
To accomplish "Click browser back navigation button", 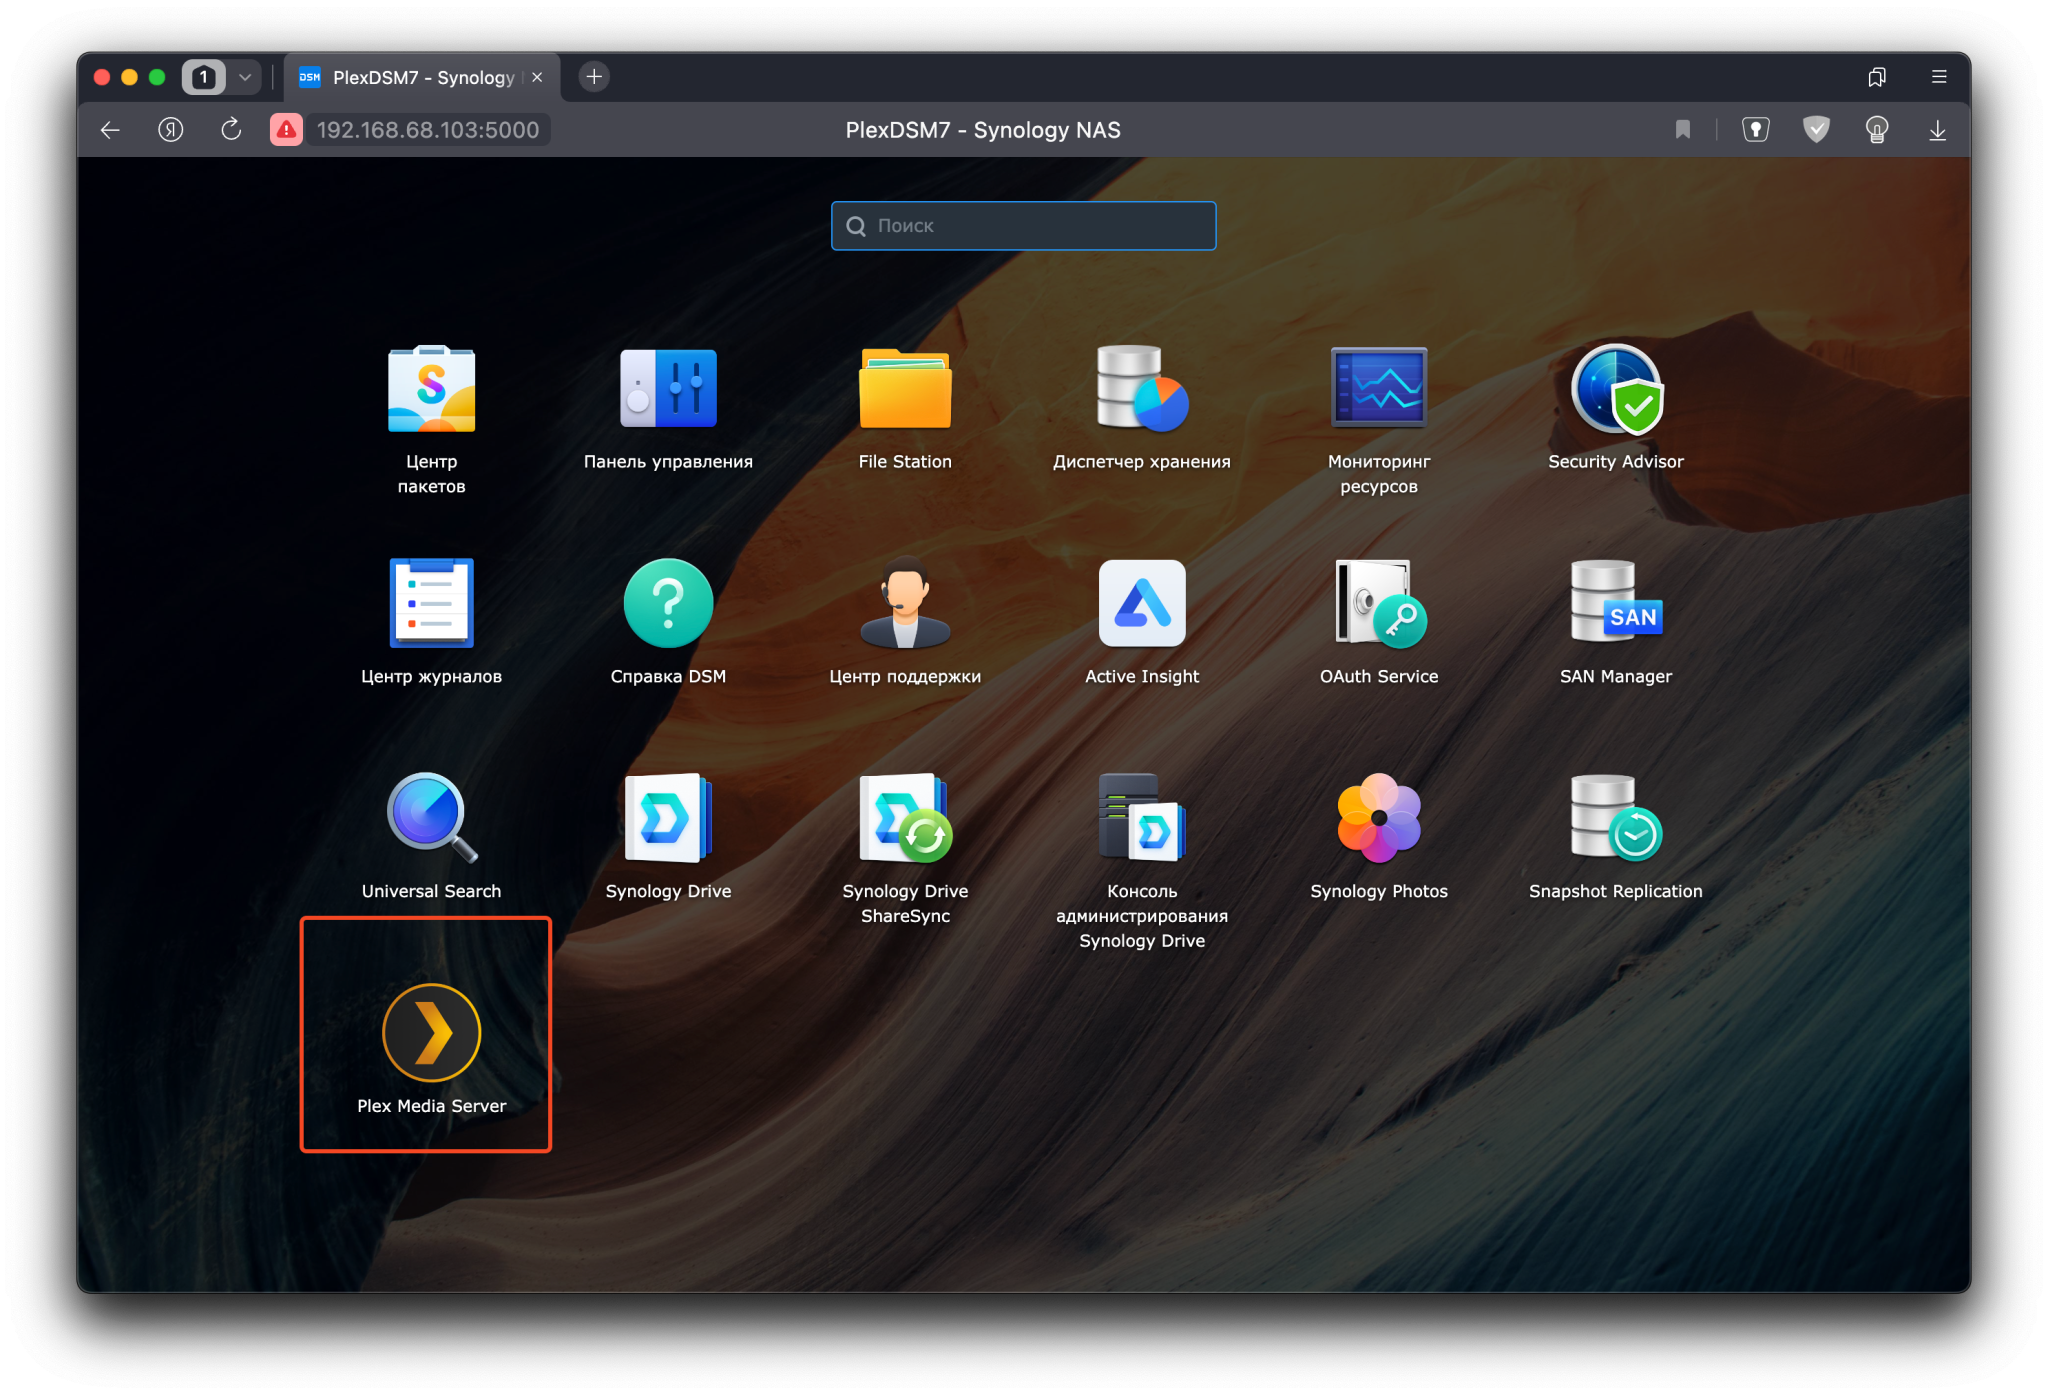I will point(109,129).
